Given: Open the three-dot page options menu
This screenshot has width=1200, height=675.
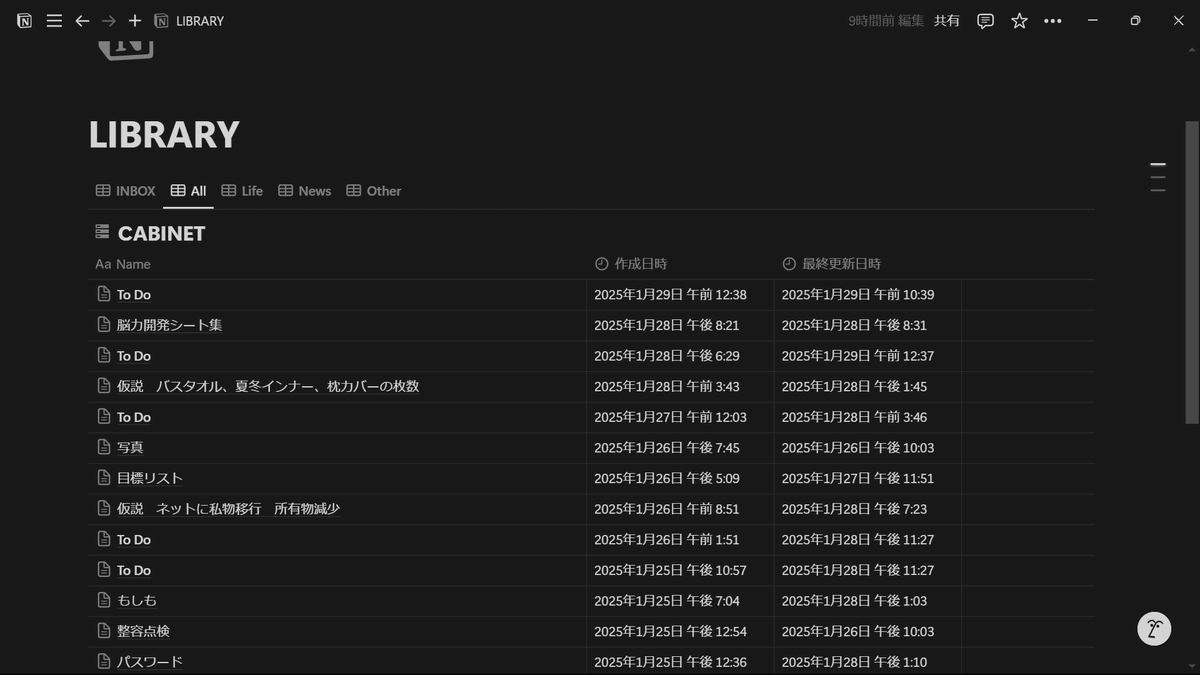Looking at the screenshot, I should (1053, 21).
